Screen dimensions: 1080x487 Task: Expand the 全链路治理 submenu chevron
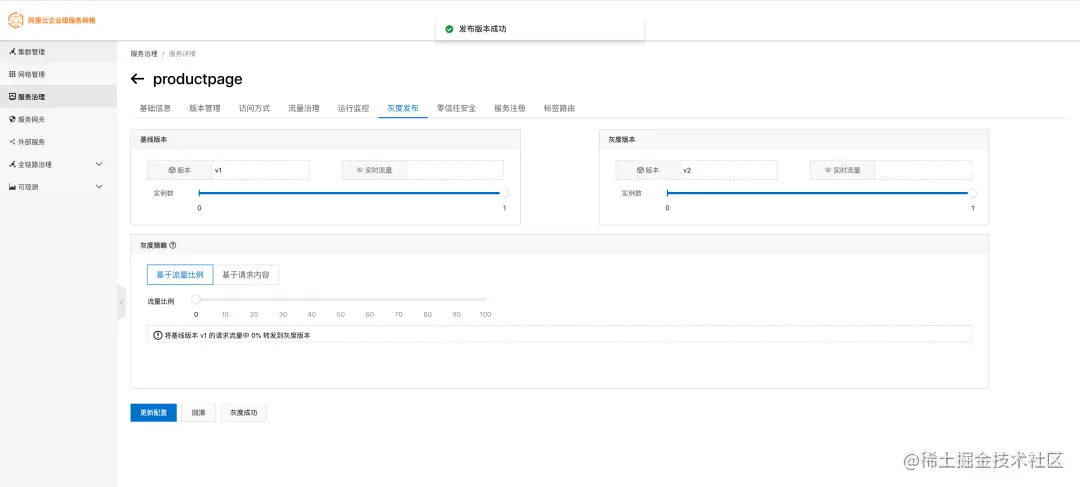(x=98, y=165)
